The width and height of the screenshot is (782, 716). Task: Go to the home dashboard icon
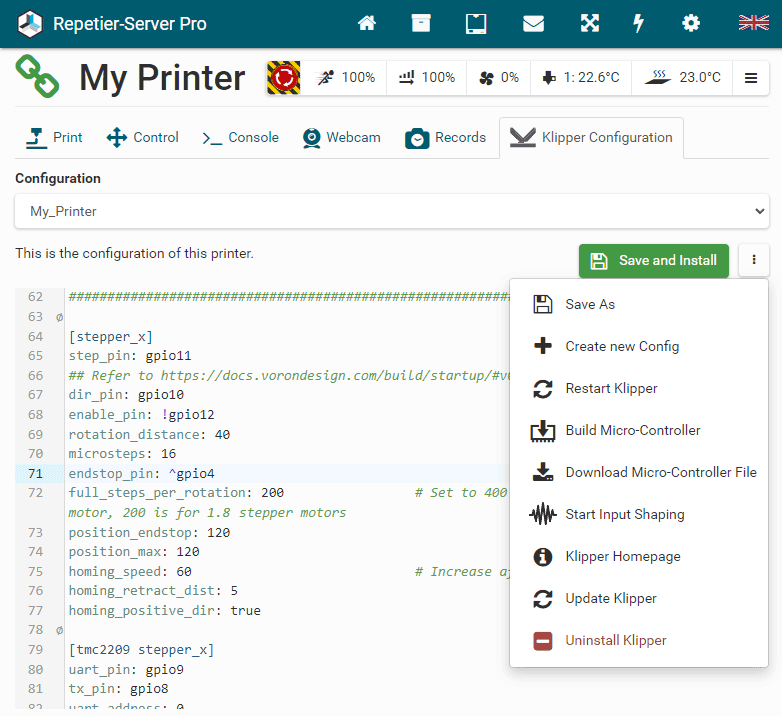[367, 23]
